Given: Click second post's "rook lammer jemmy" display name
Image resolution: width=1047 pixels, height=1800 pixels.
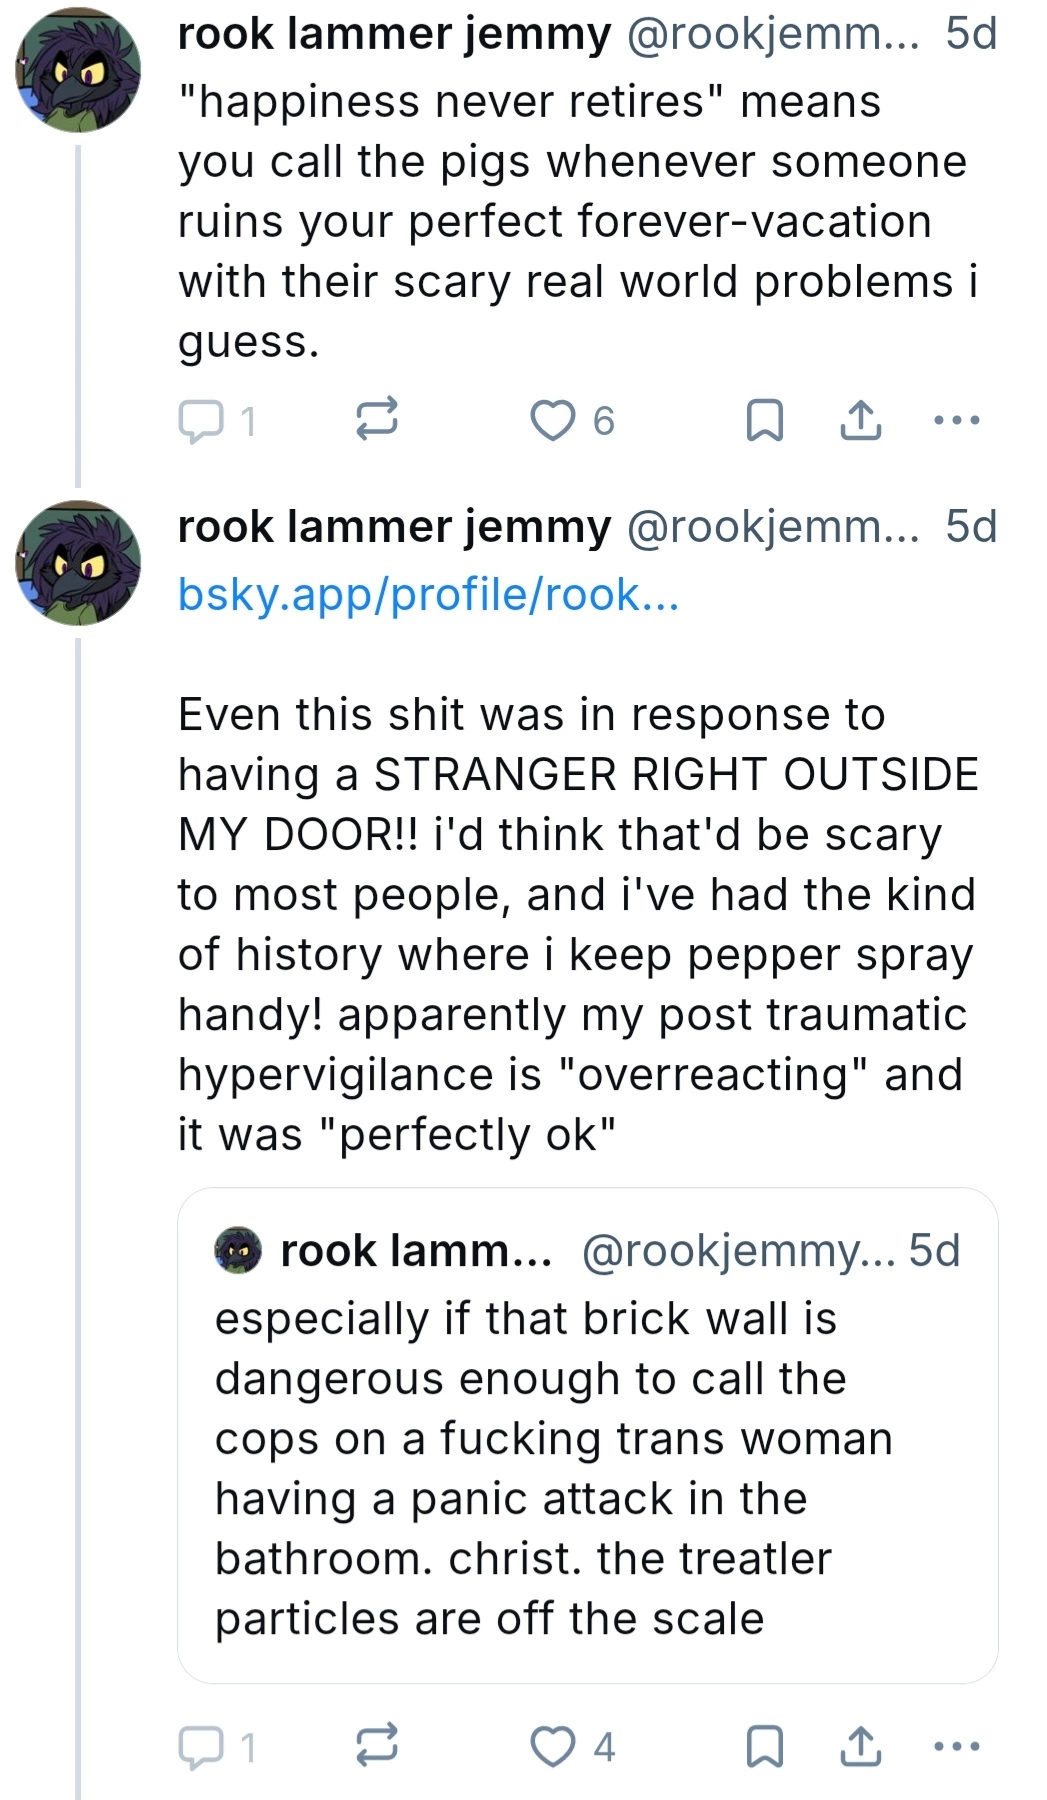Looking at the screenshot, I should pyautogui.click(x=394, y=527).
